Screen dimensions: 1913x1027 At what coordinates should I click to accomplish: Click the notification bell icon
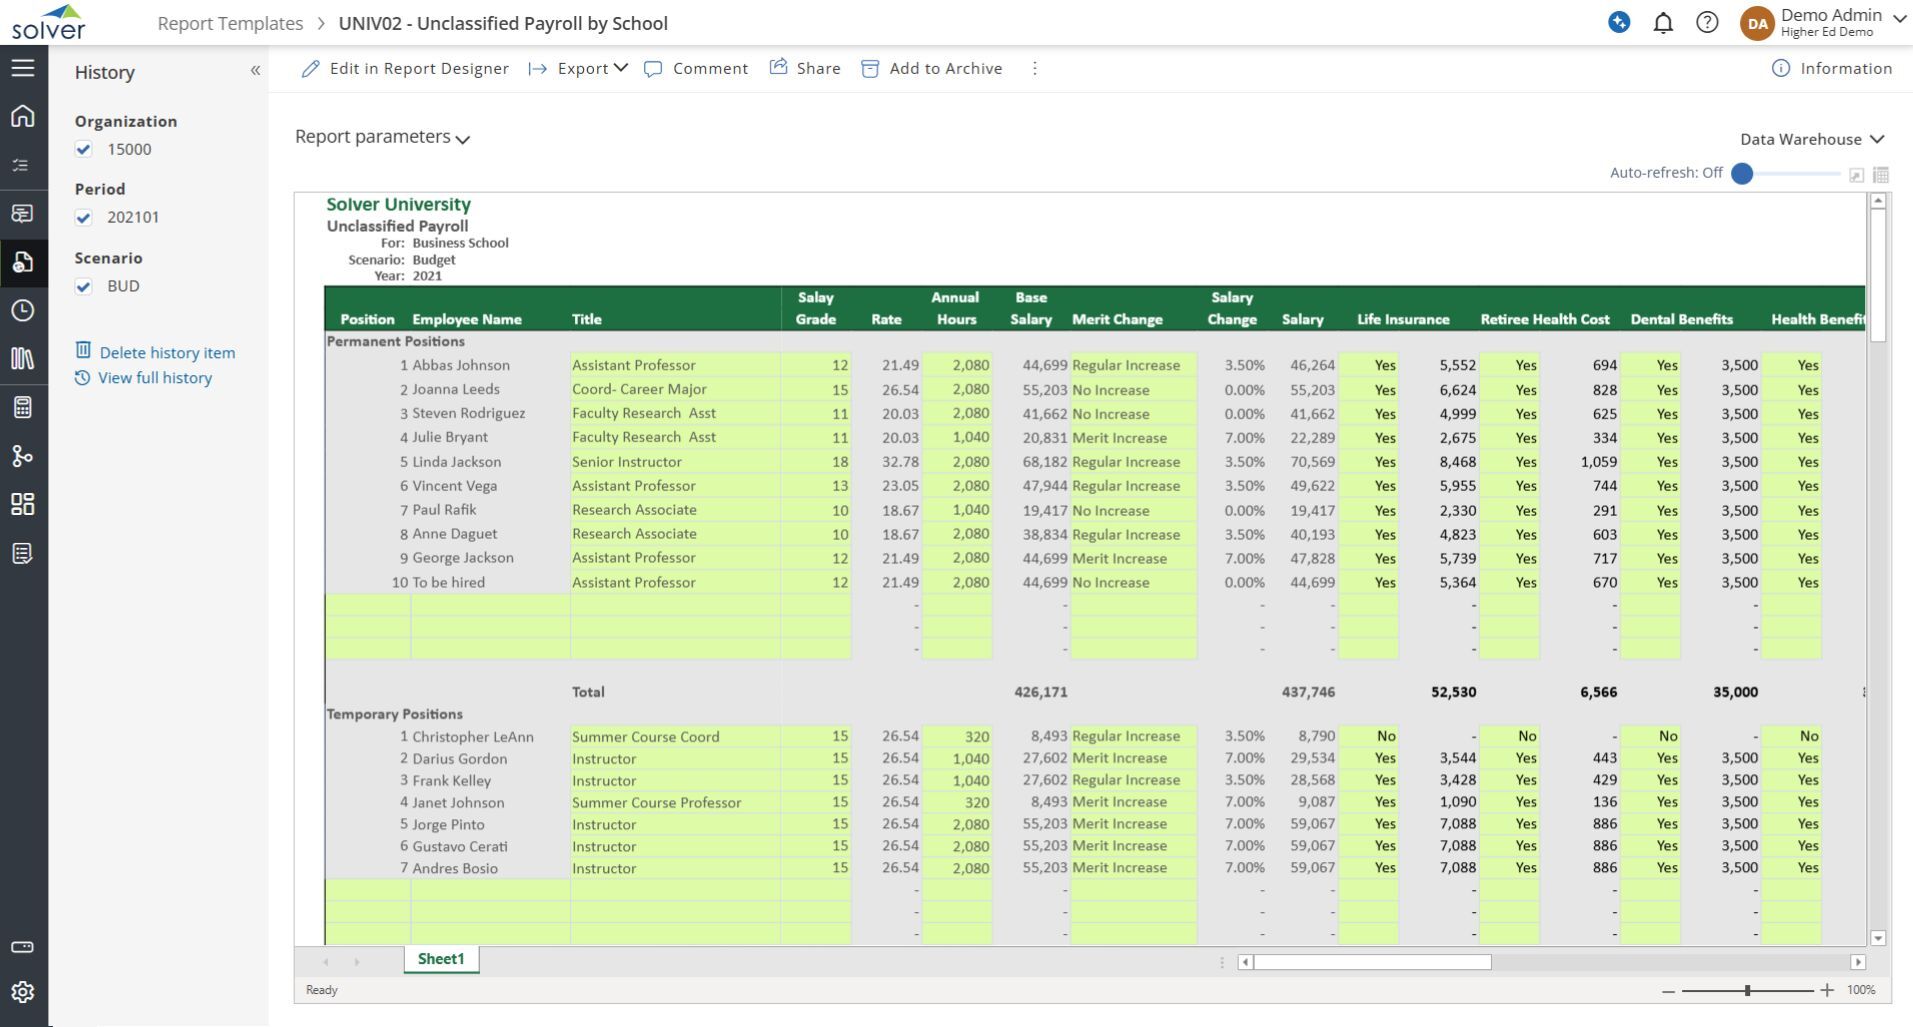1663,23
